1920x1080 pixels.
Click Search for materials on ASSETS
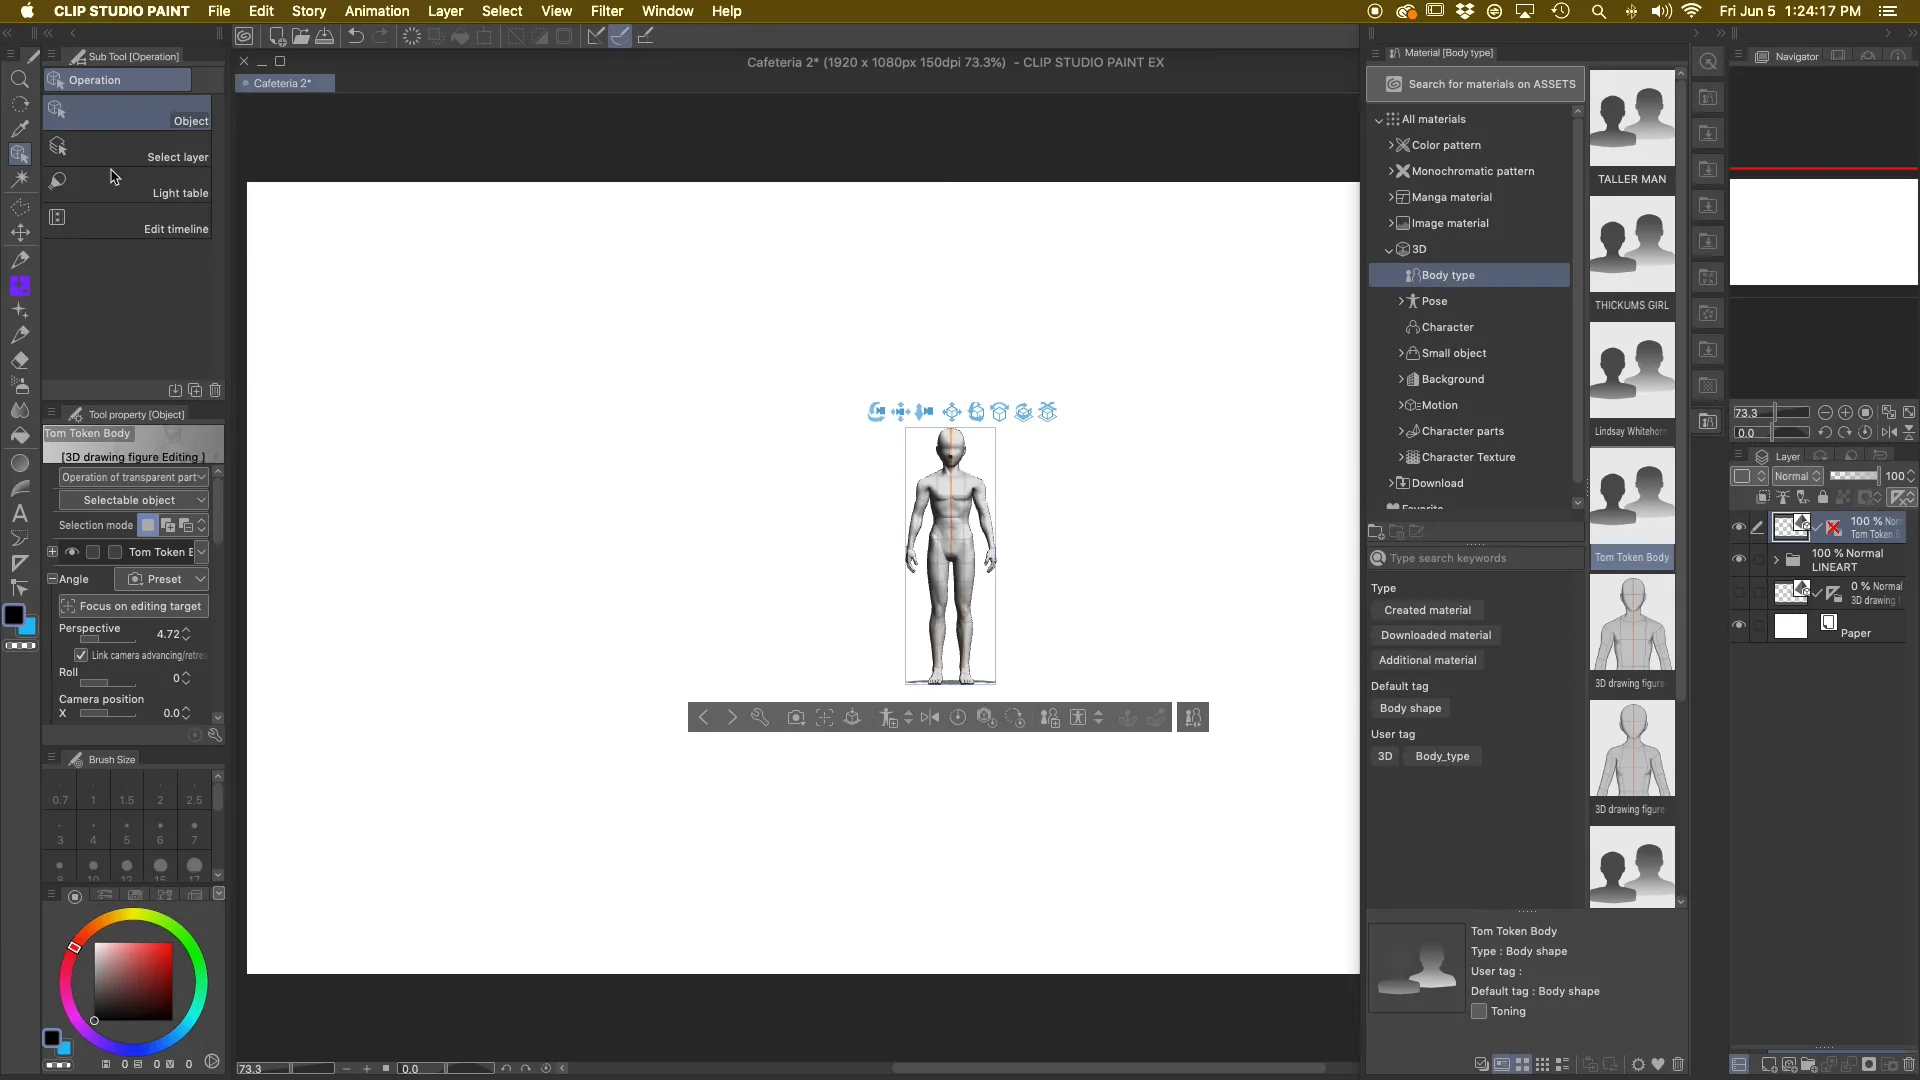click(x=1477, y=84)
